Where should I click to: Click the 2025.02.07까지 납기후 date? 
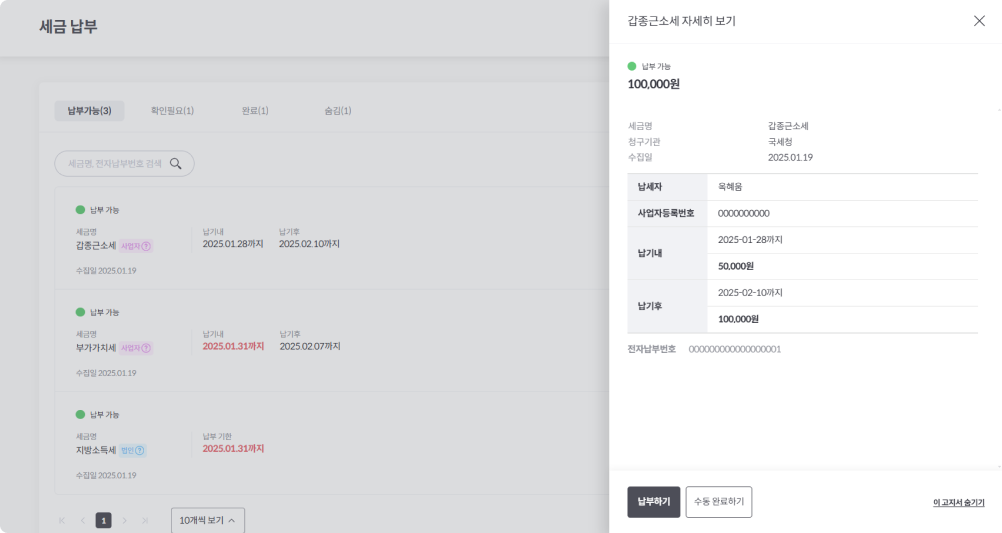click(310, 346)
